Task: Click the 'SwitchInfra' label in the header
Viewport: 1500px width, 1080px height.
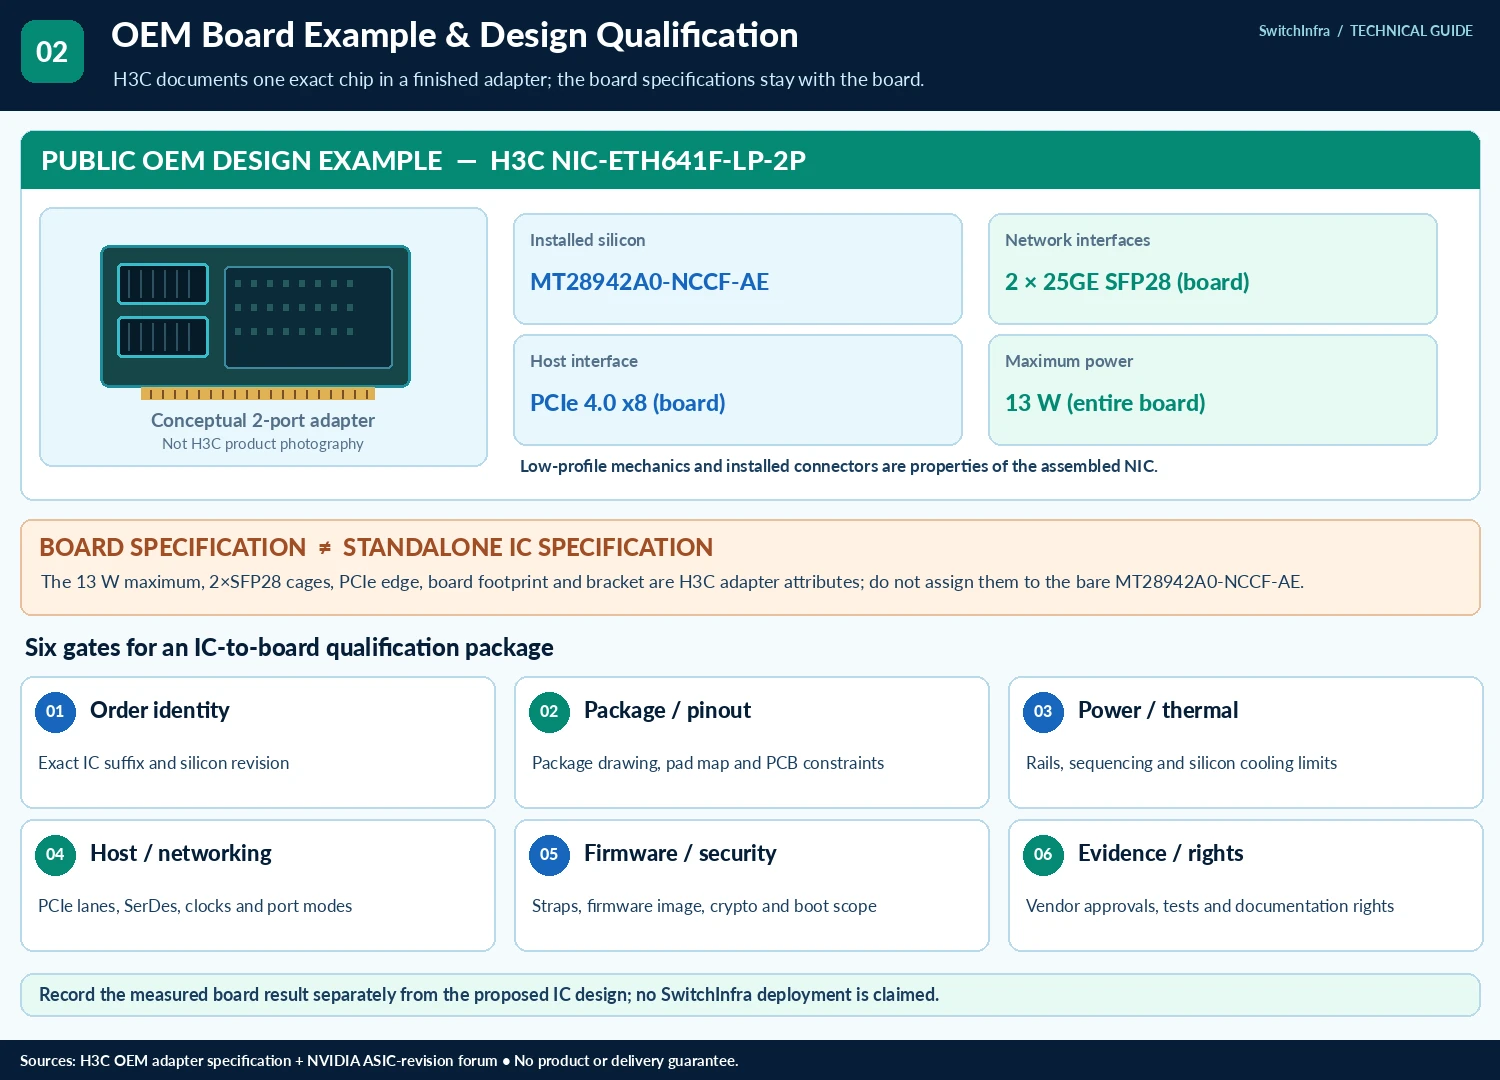Action: point(1294,31)
